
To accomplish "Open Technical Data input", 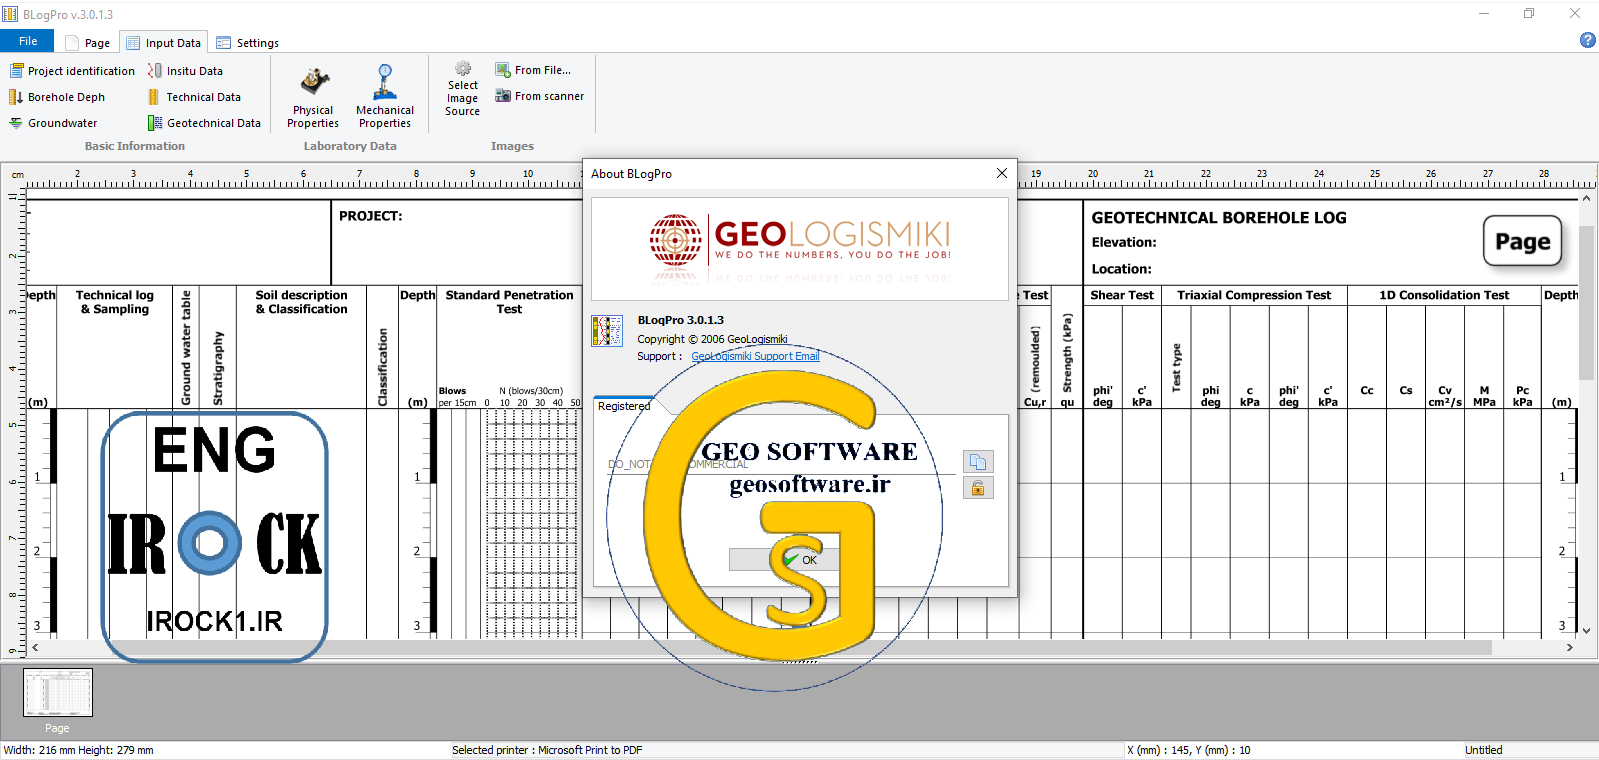I will click(194, 97).
